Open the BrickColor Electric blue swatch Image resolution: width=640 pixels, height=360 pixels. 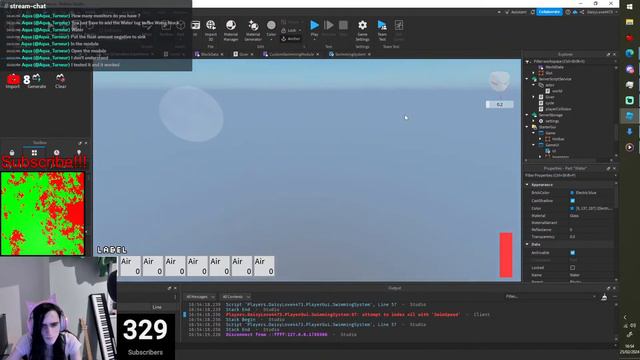pos(572,193)
